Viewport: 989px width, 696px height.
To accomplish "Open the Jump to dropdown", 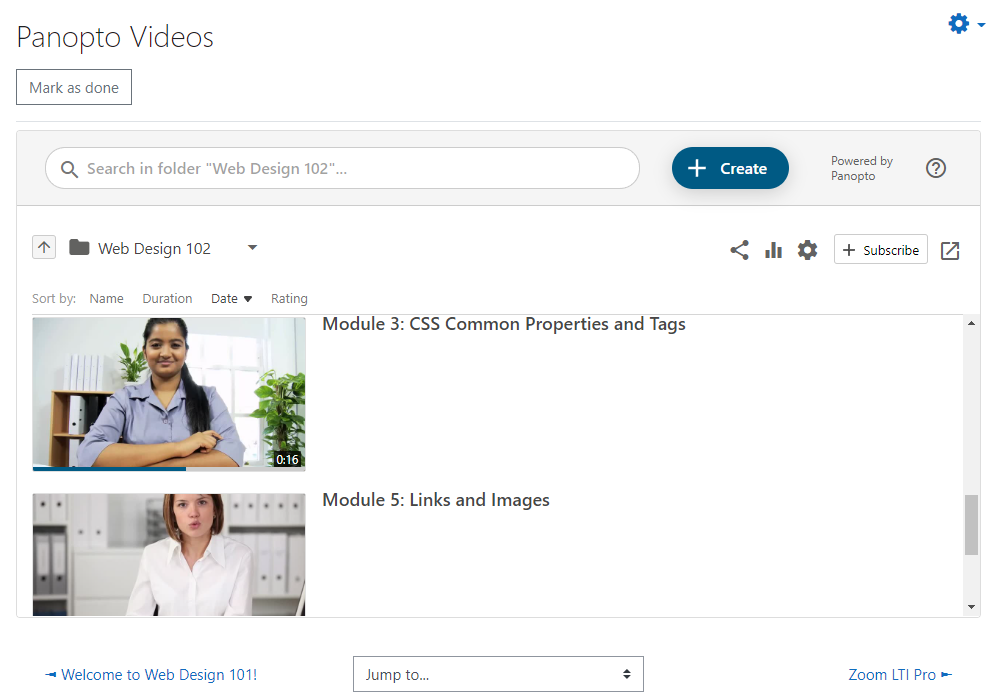I will tap(498, 674).
